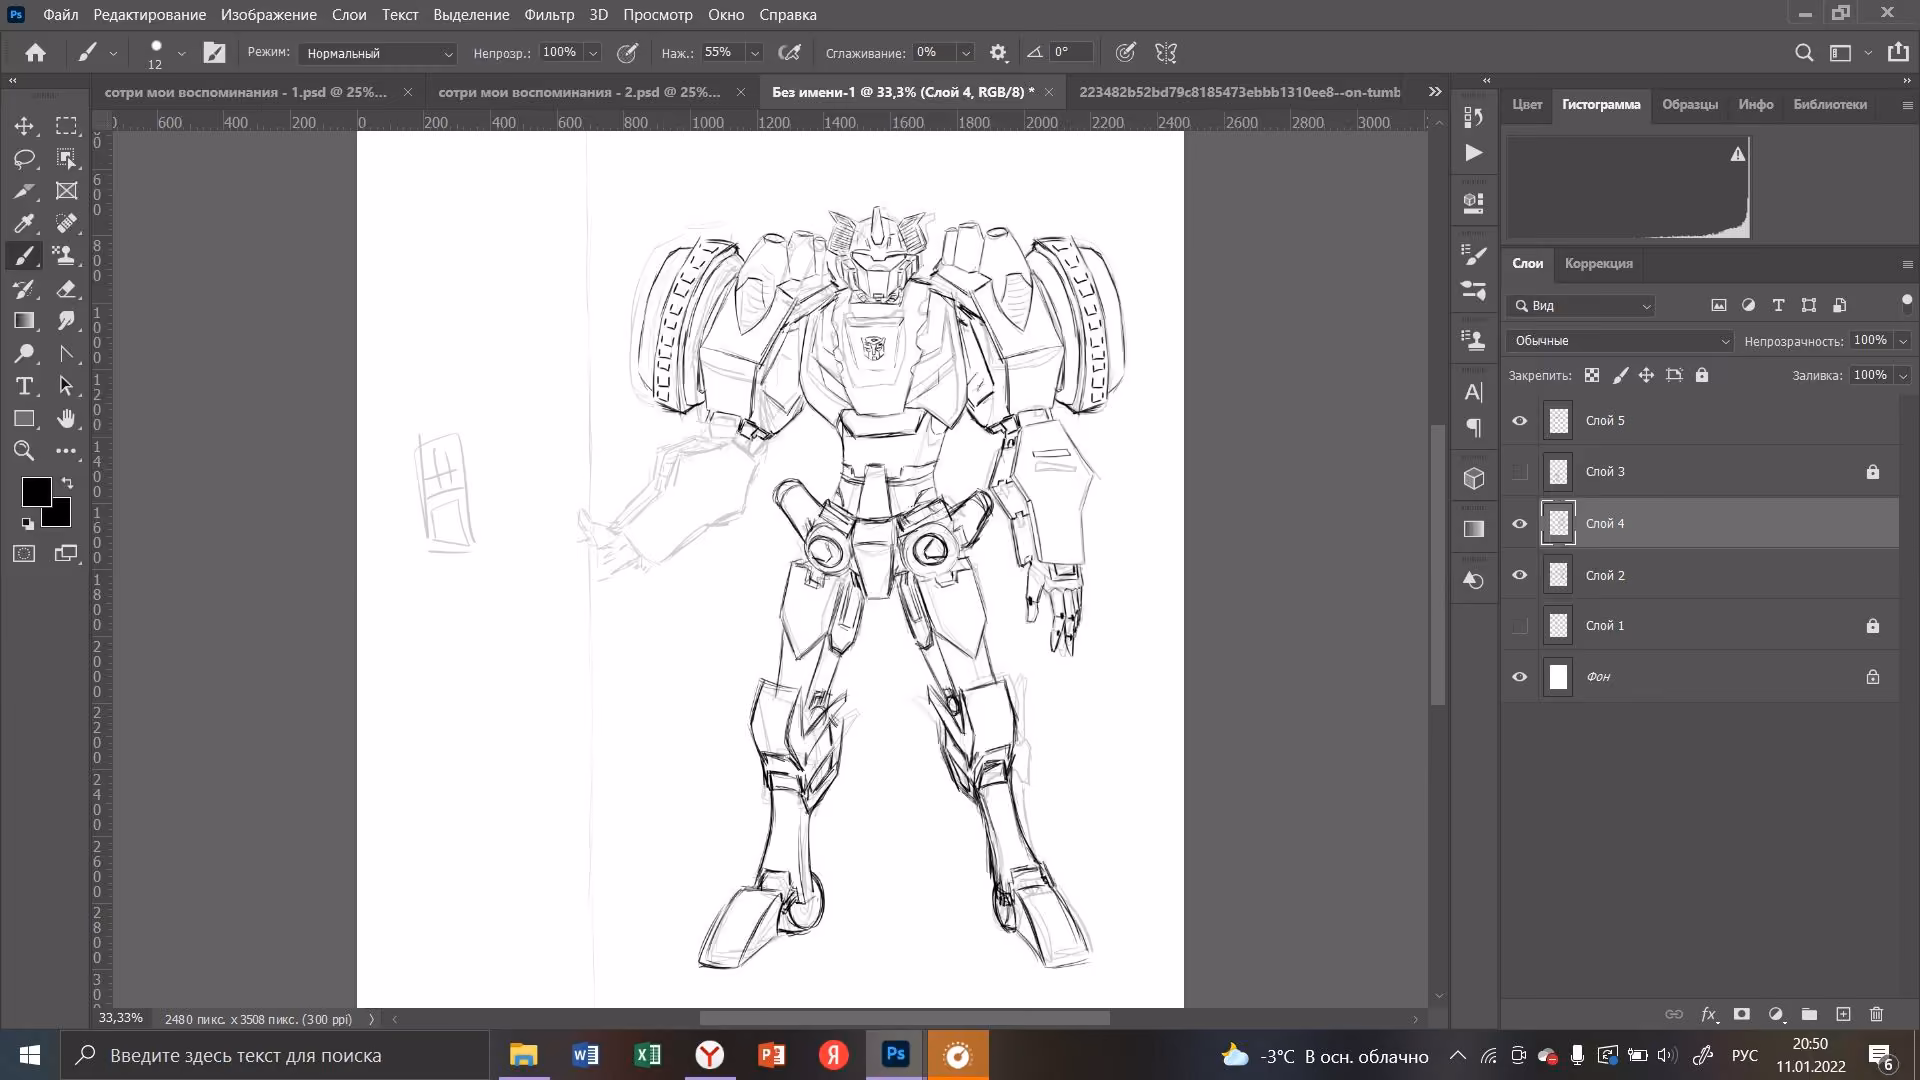Open the Вид layer filter dropdown

coord(1581,306)
